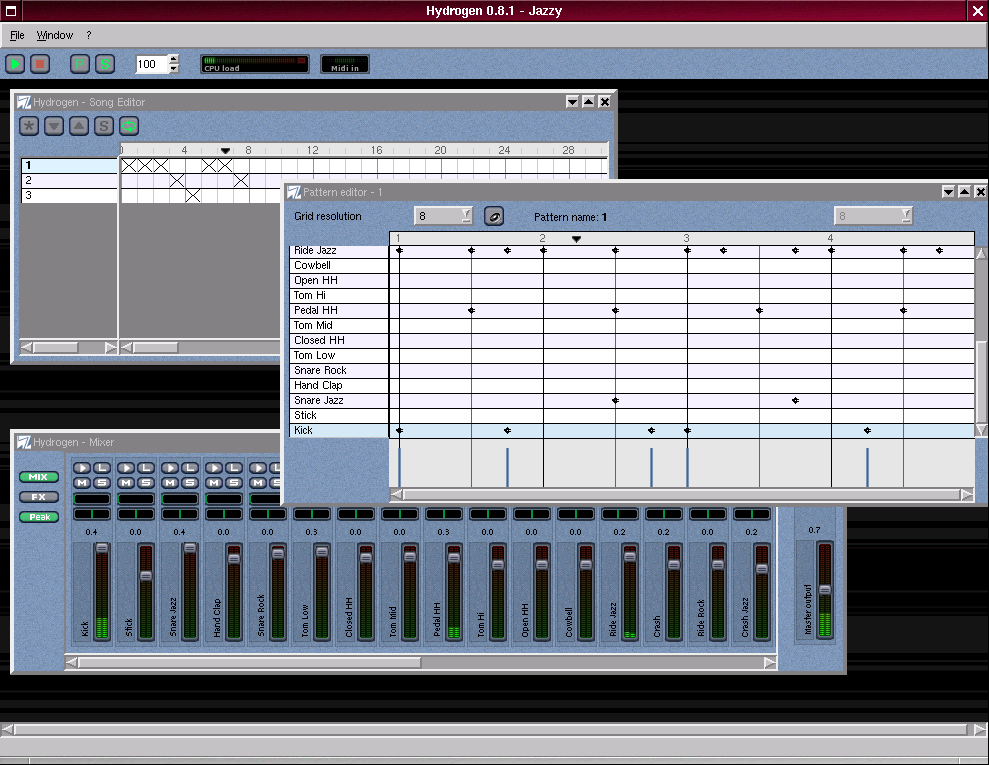Click the tempo value field showing 100
This screenshot has height=765, width=989.
point(152,64)
